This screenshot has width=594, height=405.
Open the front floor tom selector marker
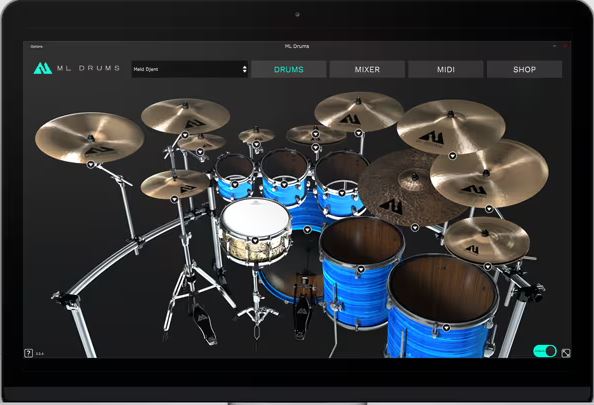pos(446,327)
